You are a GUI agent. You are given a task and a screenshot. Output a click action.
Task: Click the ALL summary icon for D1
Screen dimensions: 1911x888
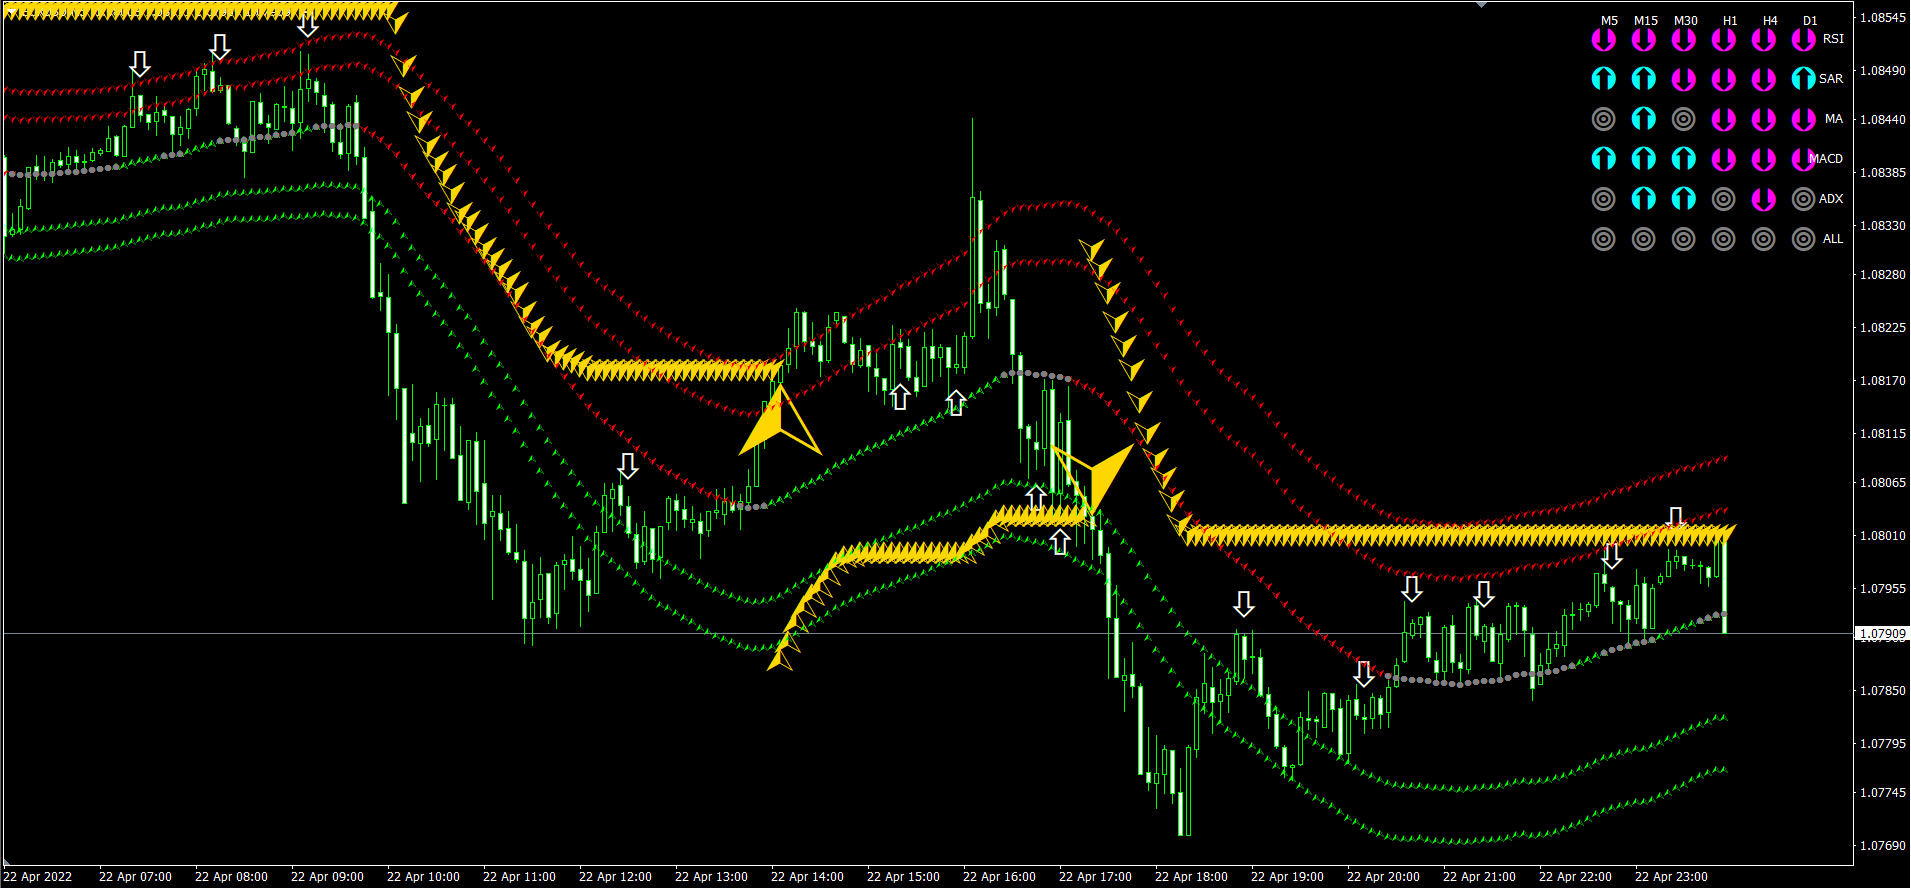[1804, 239]
